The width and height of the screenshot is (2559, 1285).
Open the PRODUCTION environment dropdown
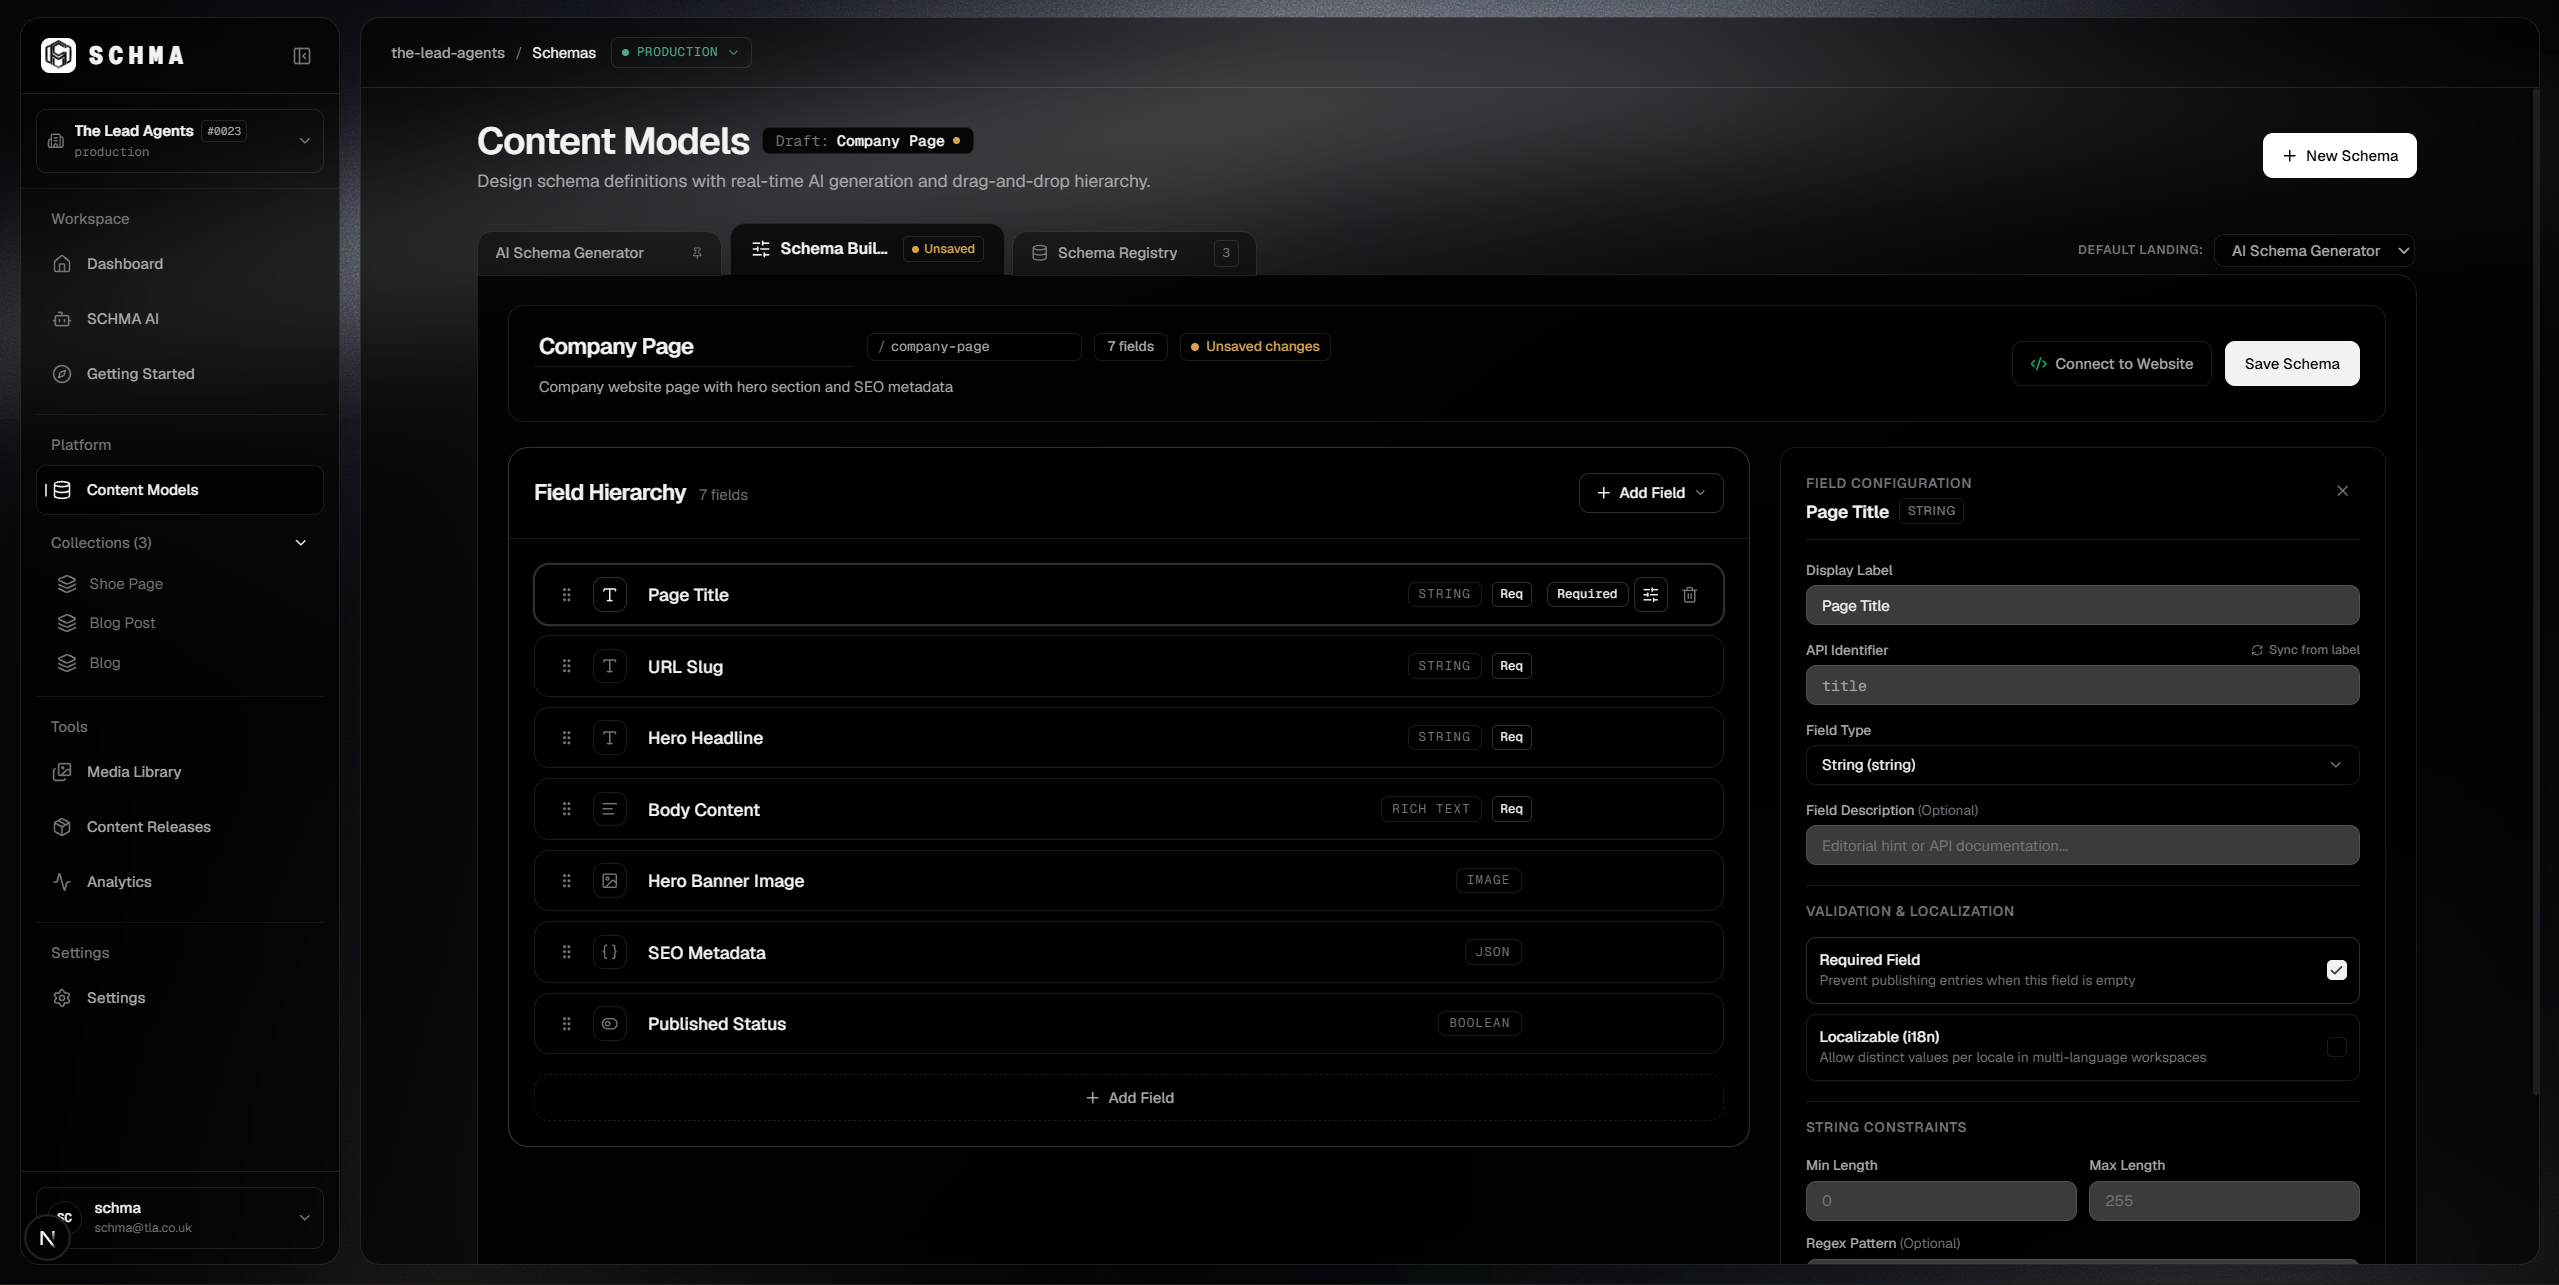681,52
